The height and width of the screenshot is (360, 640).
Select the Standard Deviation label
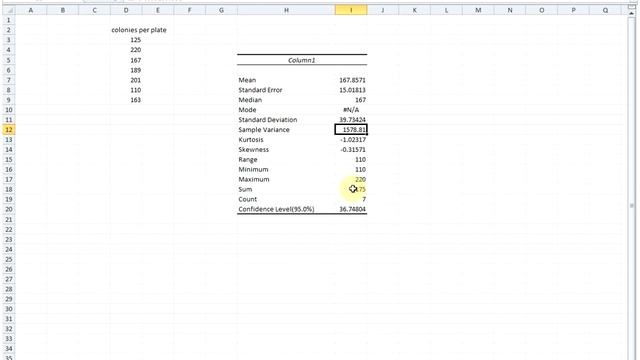[286, 120]
